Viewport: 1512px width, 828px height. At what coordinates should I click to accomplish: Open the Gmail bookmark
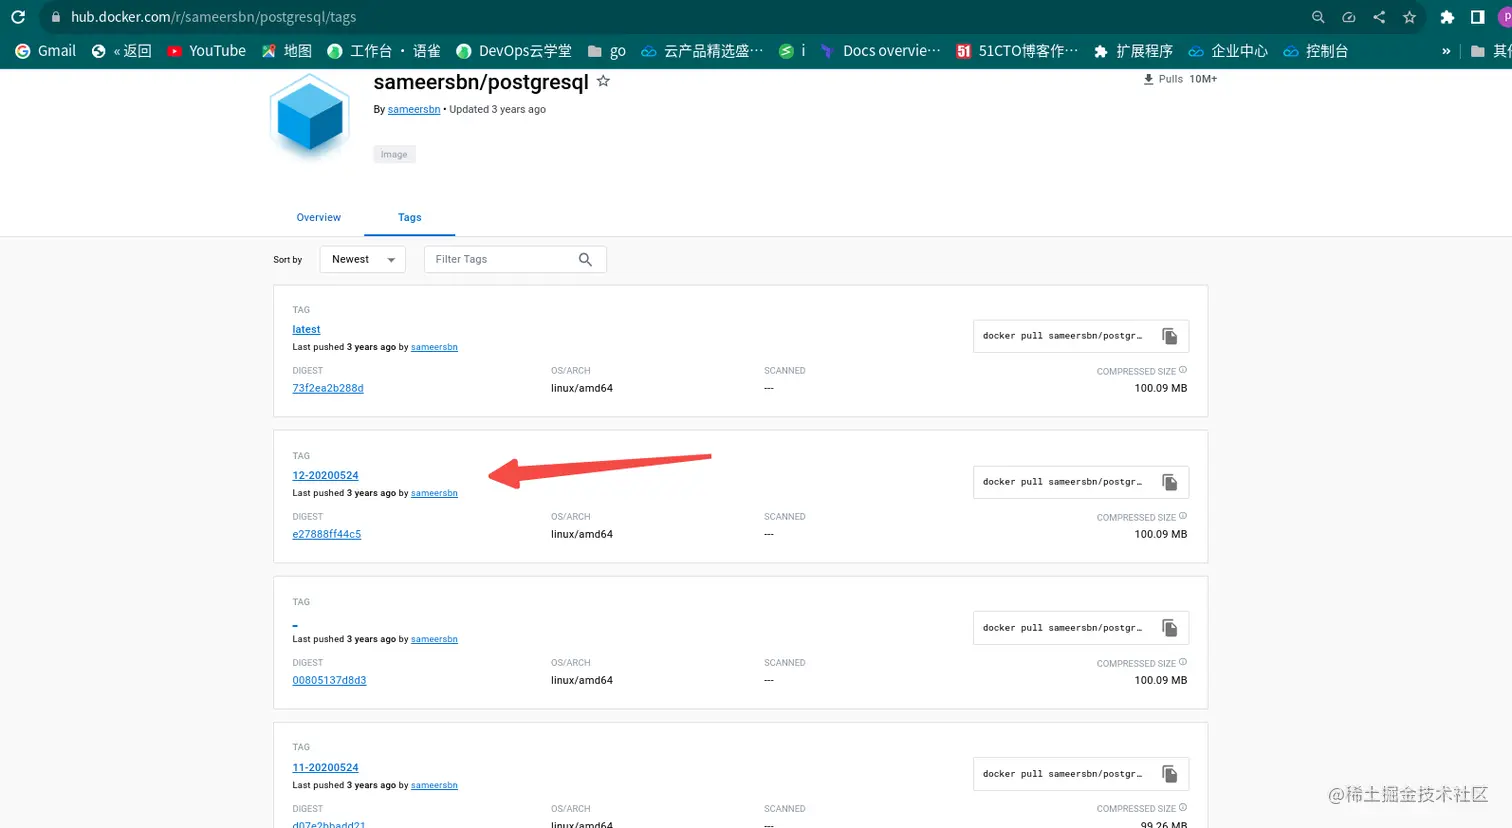pyautogui.click(x=46, y=51)
